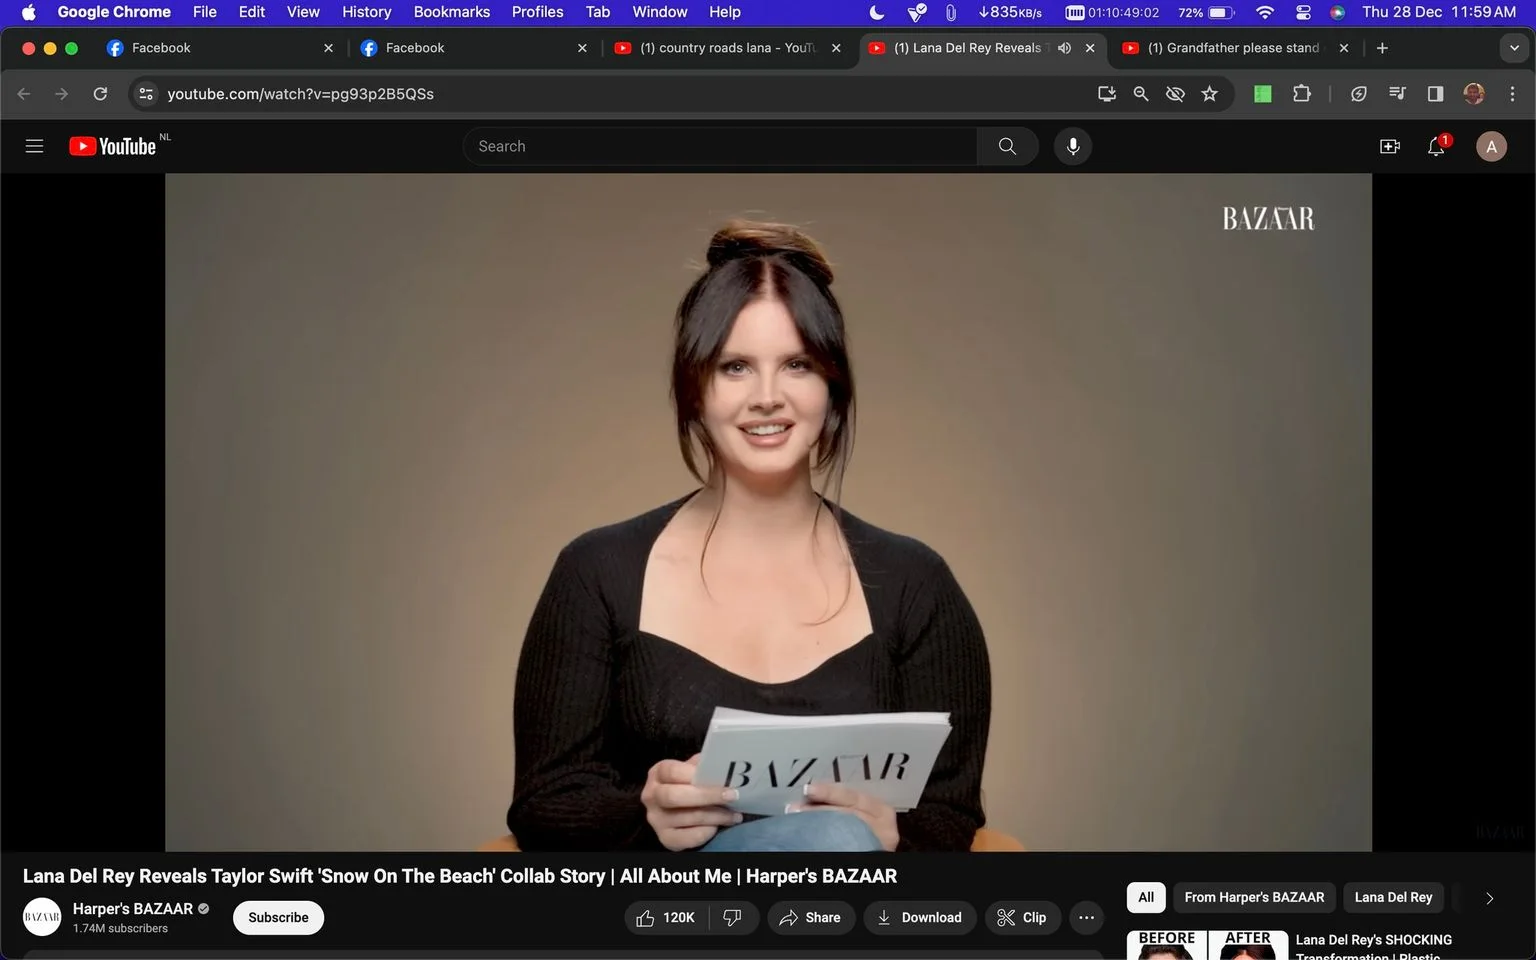
Task: Mute the tab via speaker icon
Action: pos(1065,48)
